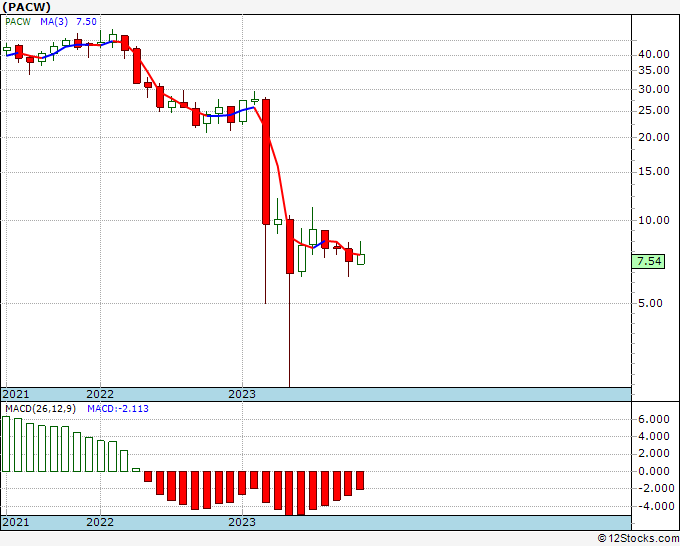680x546 pixels.
Task: Click the lowest MACD histogram bar pair
Action: 295,494
